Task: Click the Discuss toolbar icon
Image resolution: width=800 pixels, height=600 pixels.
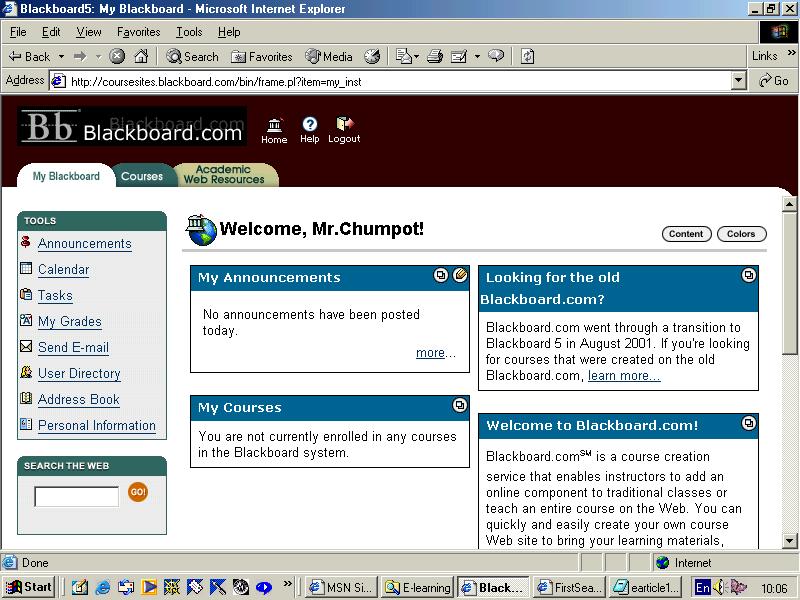Action: 496,56
